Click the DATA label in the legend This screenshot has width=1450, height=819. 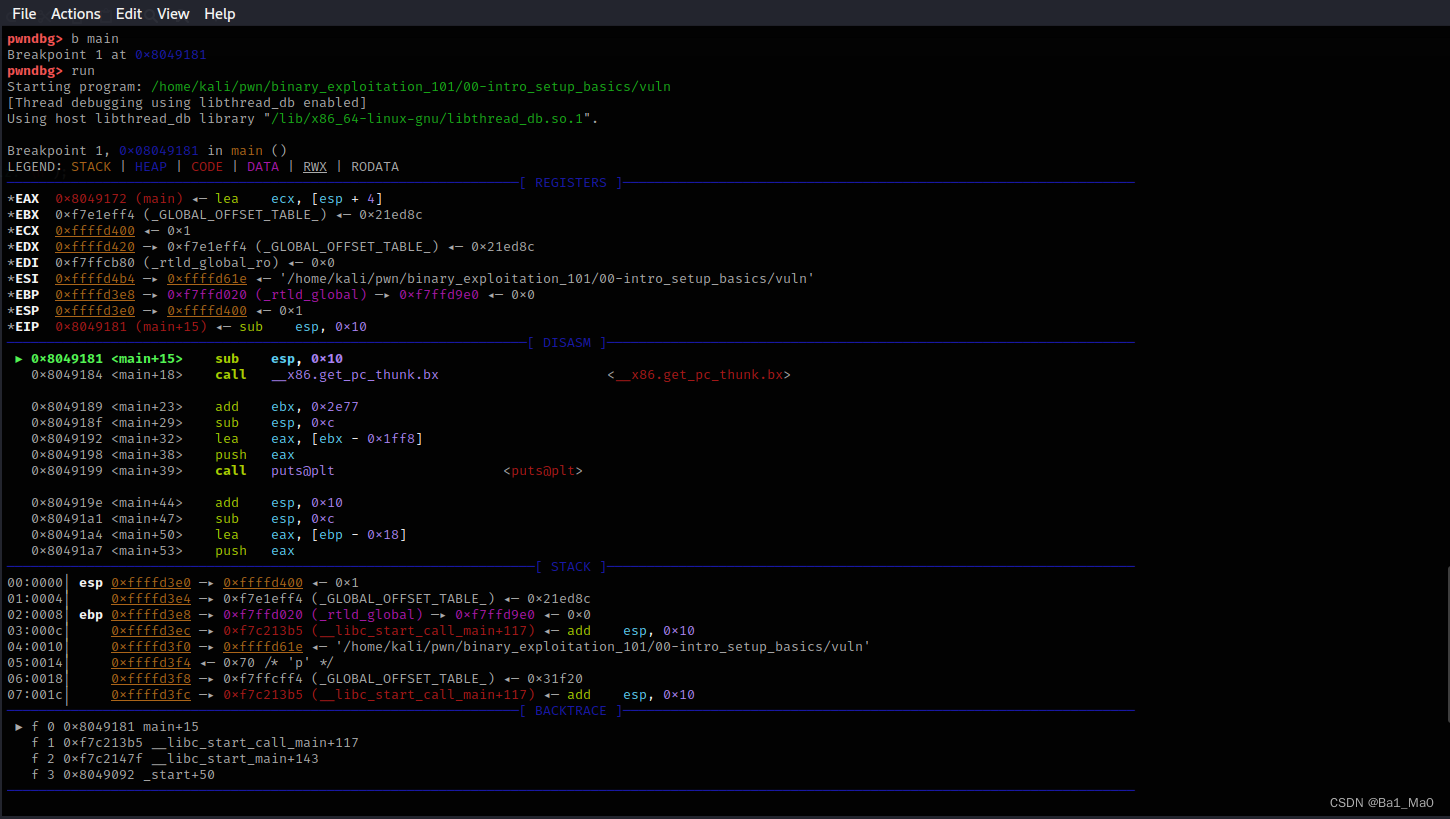pyautogui.click(x=263, y=167)
